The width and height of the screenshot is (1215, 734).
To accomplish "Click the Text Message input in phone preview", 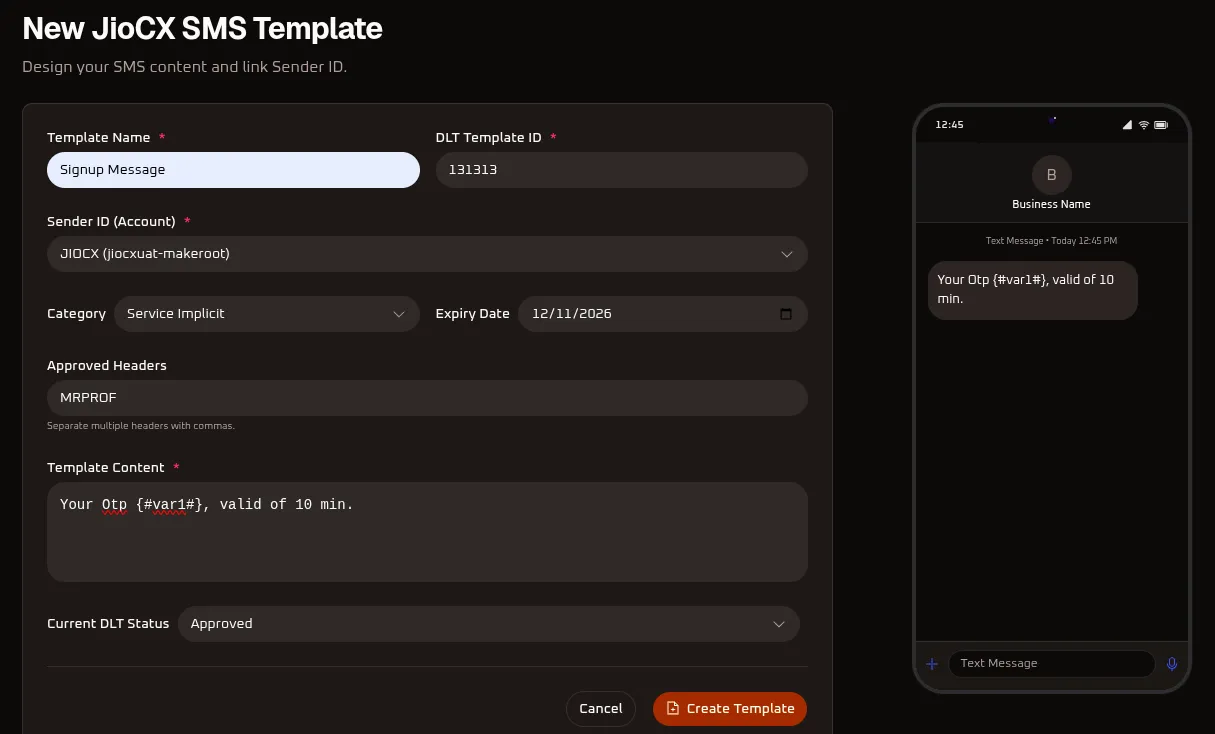I will [x=1052, y=664].
